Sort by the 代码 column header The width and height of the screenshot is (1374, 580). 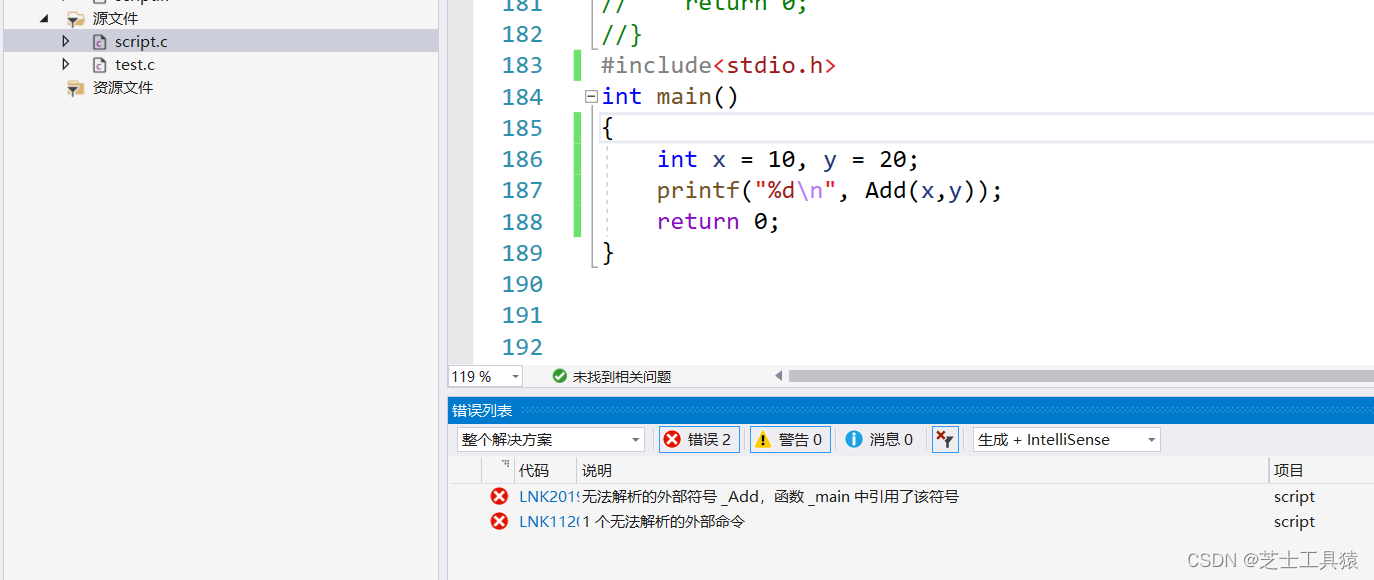(546, 470)
